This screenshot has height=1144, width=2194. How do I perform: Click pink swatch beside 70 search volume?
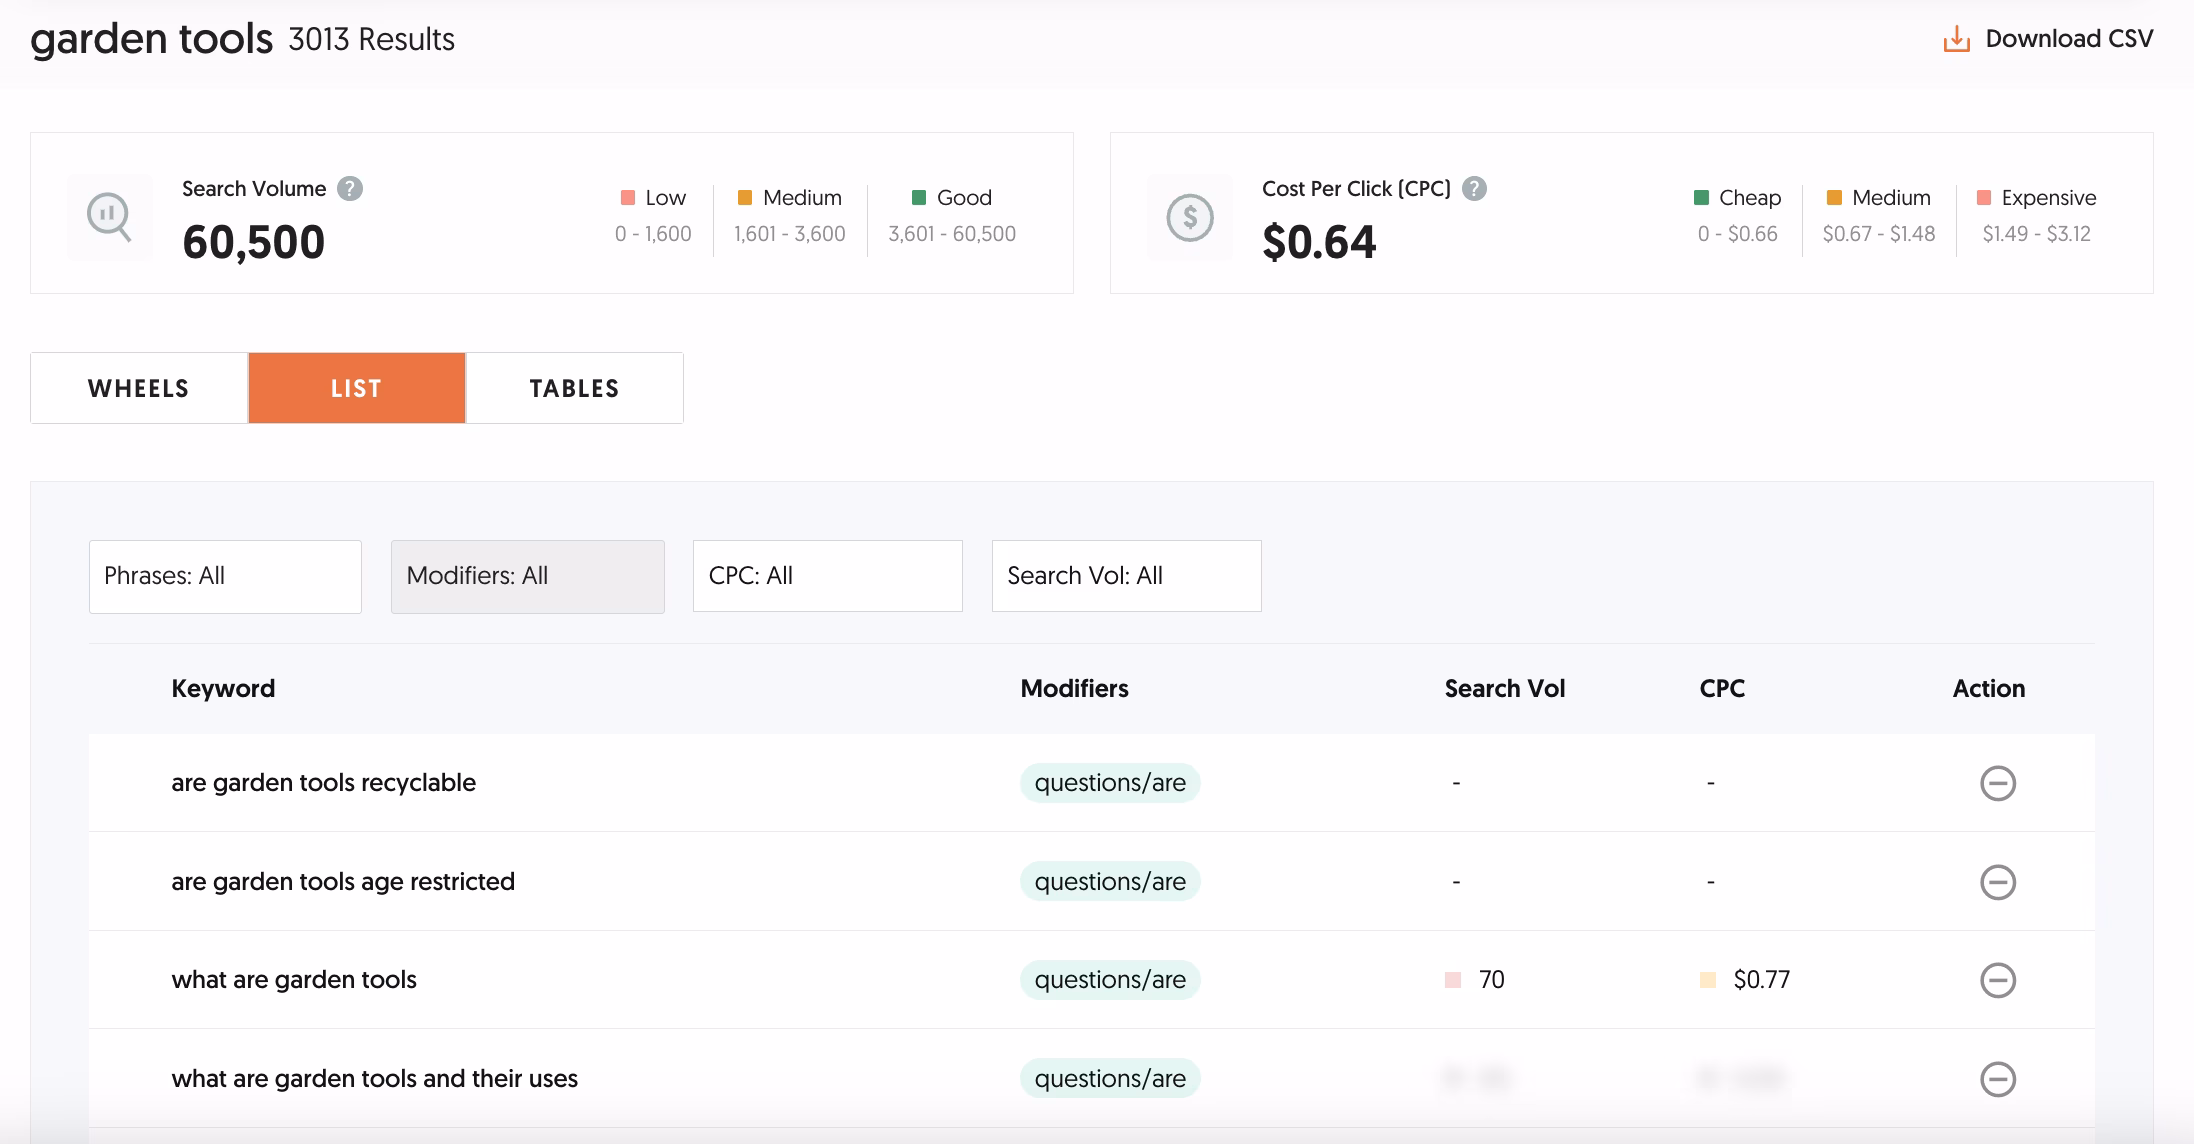(x=1453, y=980)
